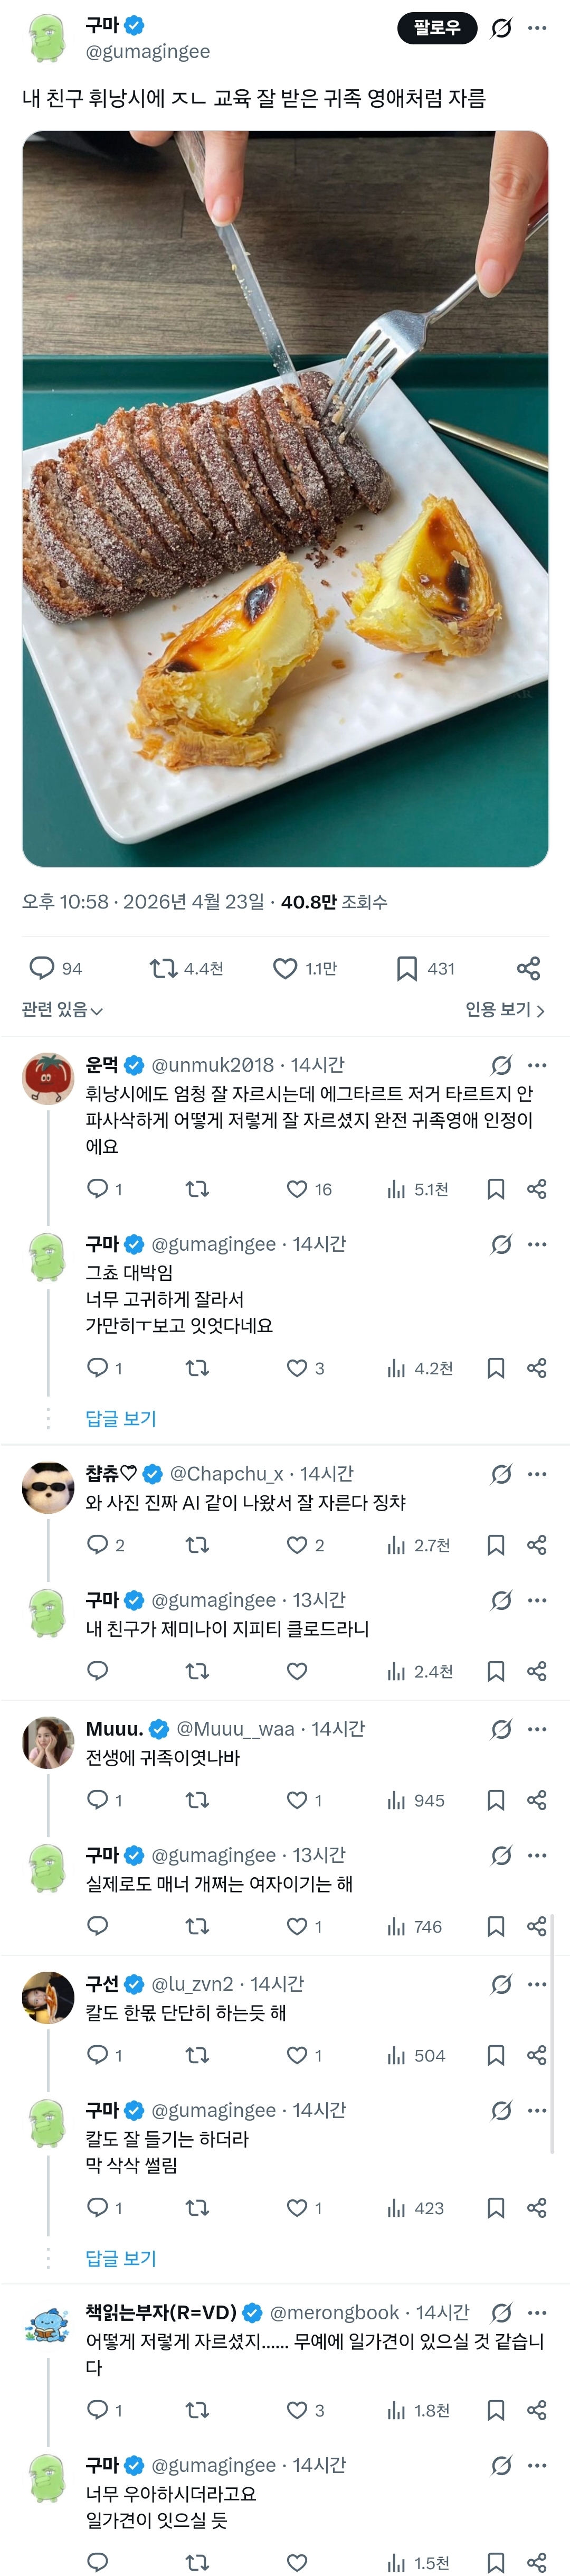Open @unmuk2018 profile handle link
The width and height of the screenshot is (570, 2576).
pos(212,1065)
